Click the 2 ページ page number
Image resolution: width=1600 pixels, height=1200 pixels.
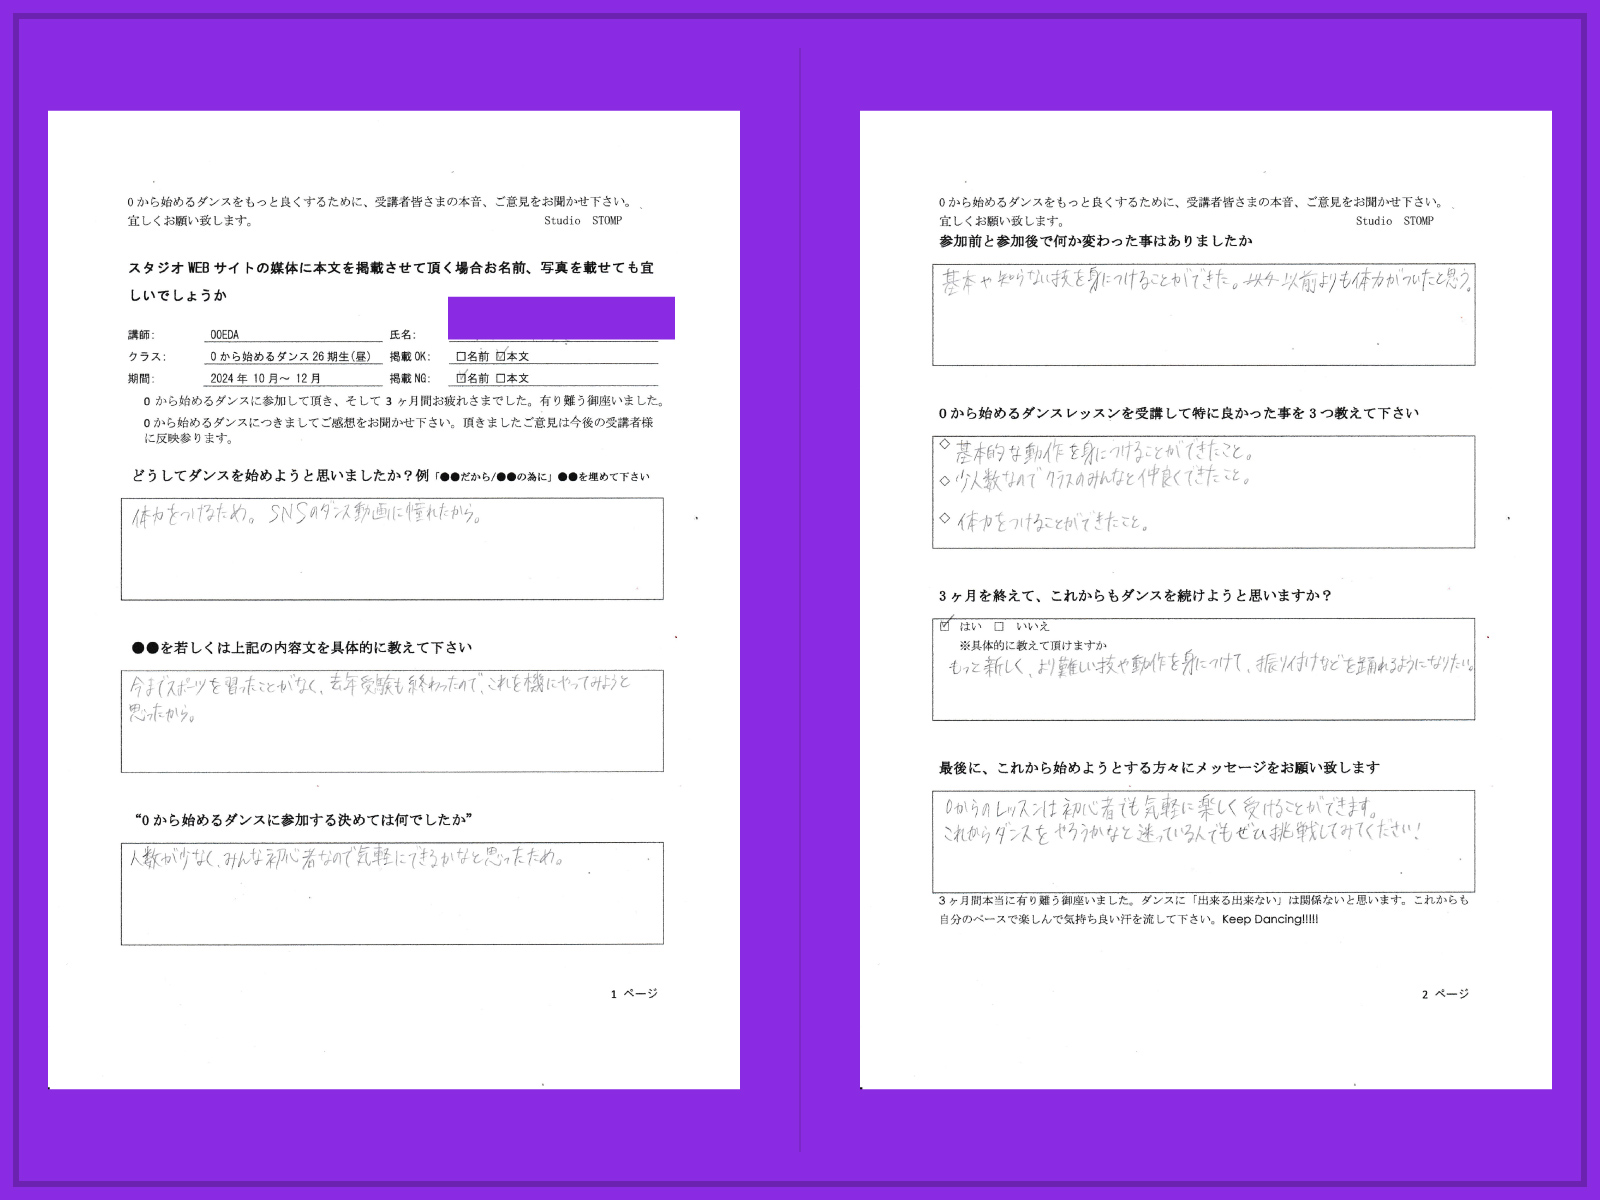click(x=1446, y=994)
